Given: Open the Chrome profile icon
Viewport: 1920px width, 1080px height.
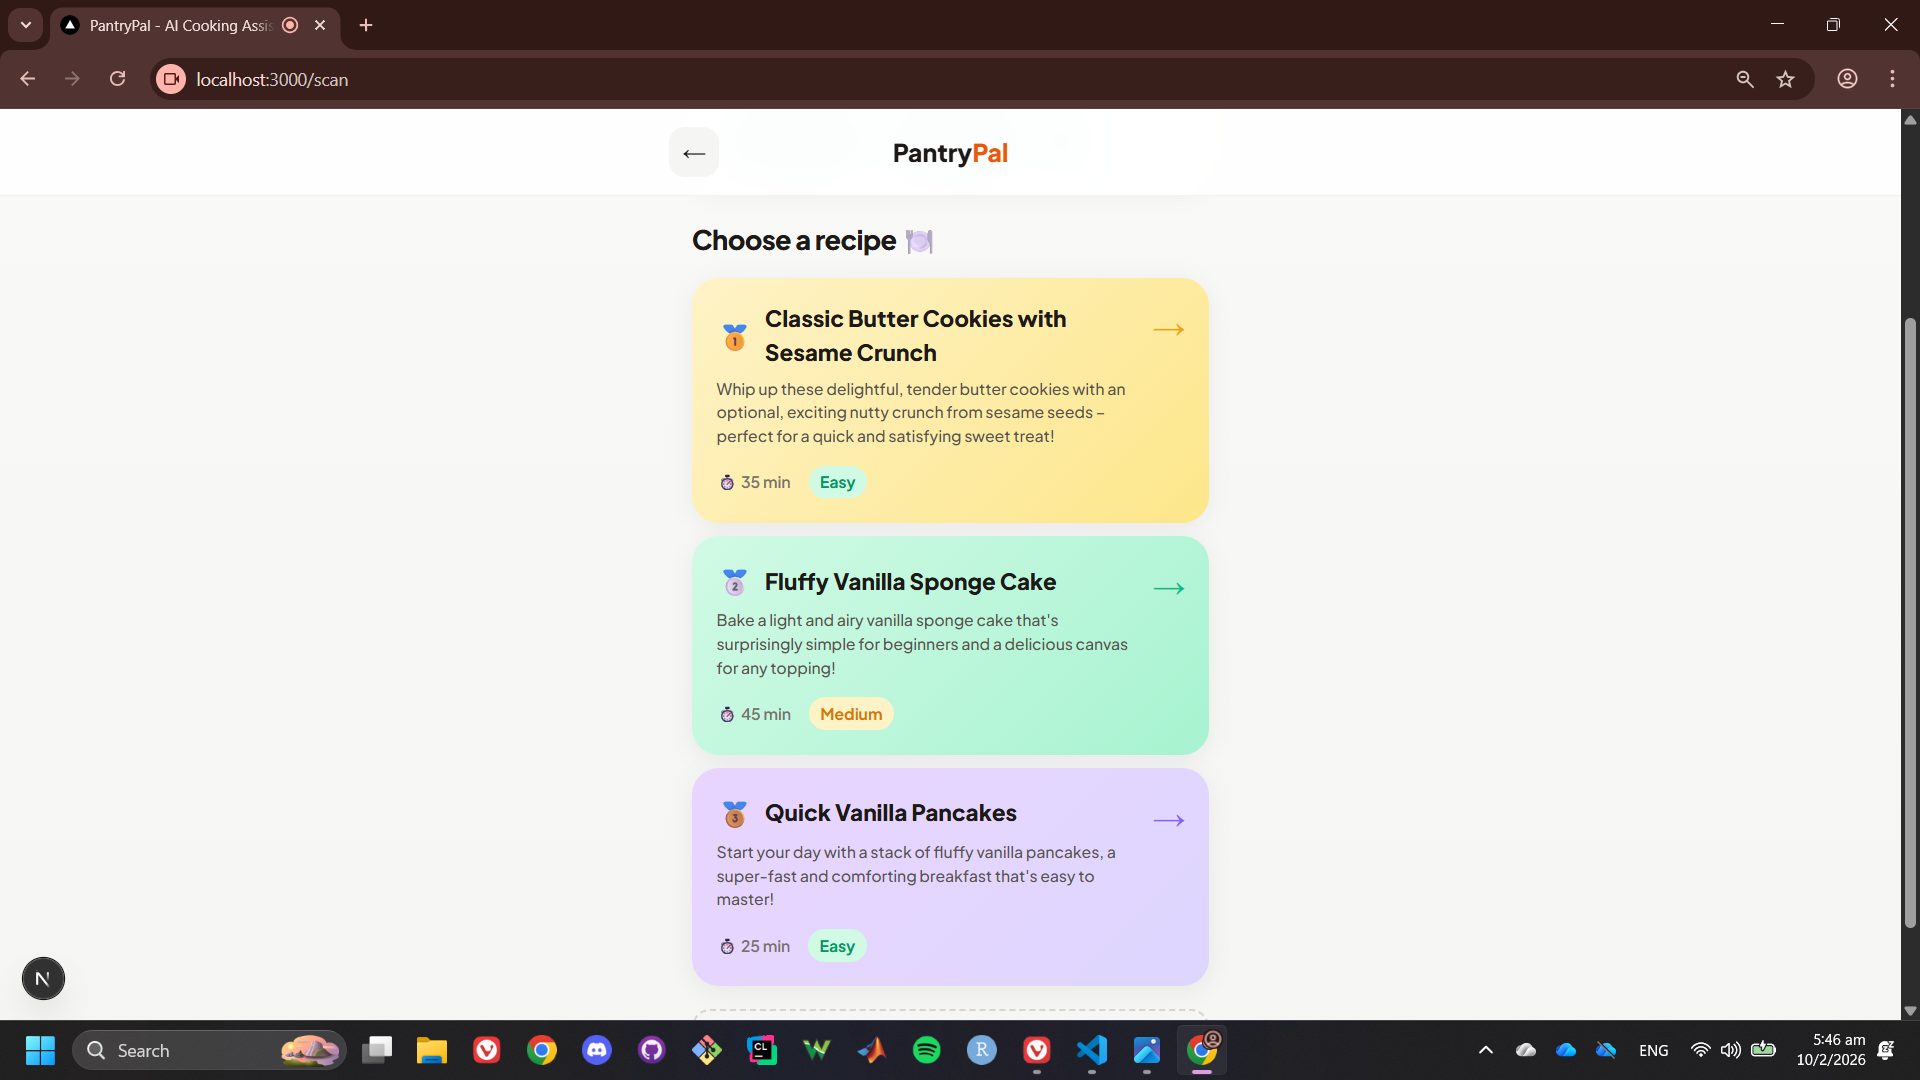Looking at the screenshot, I should (1847, 80).
